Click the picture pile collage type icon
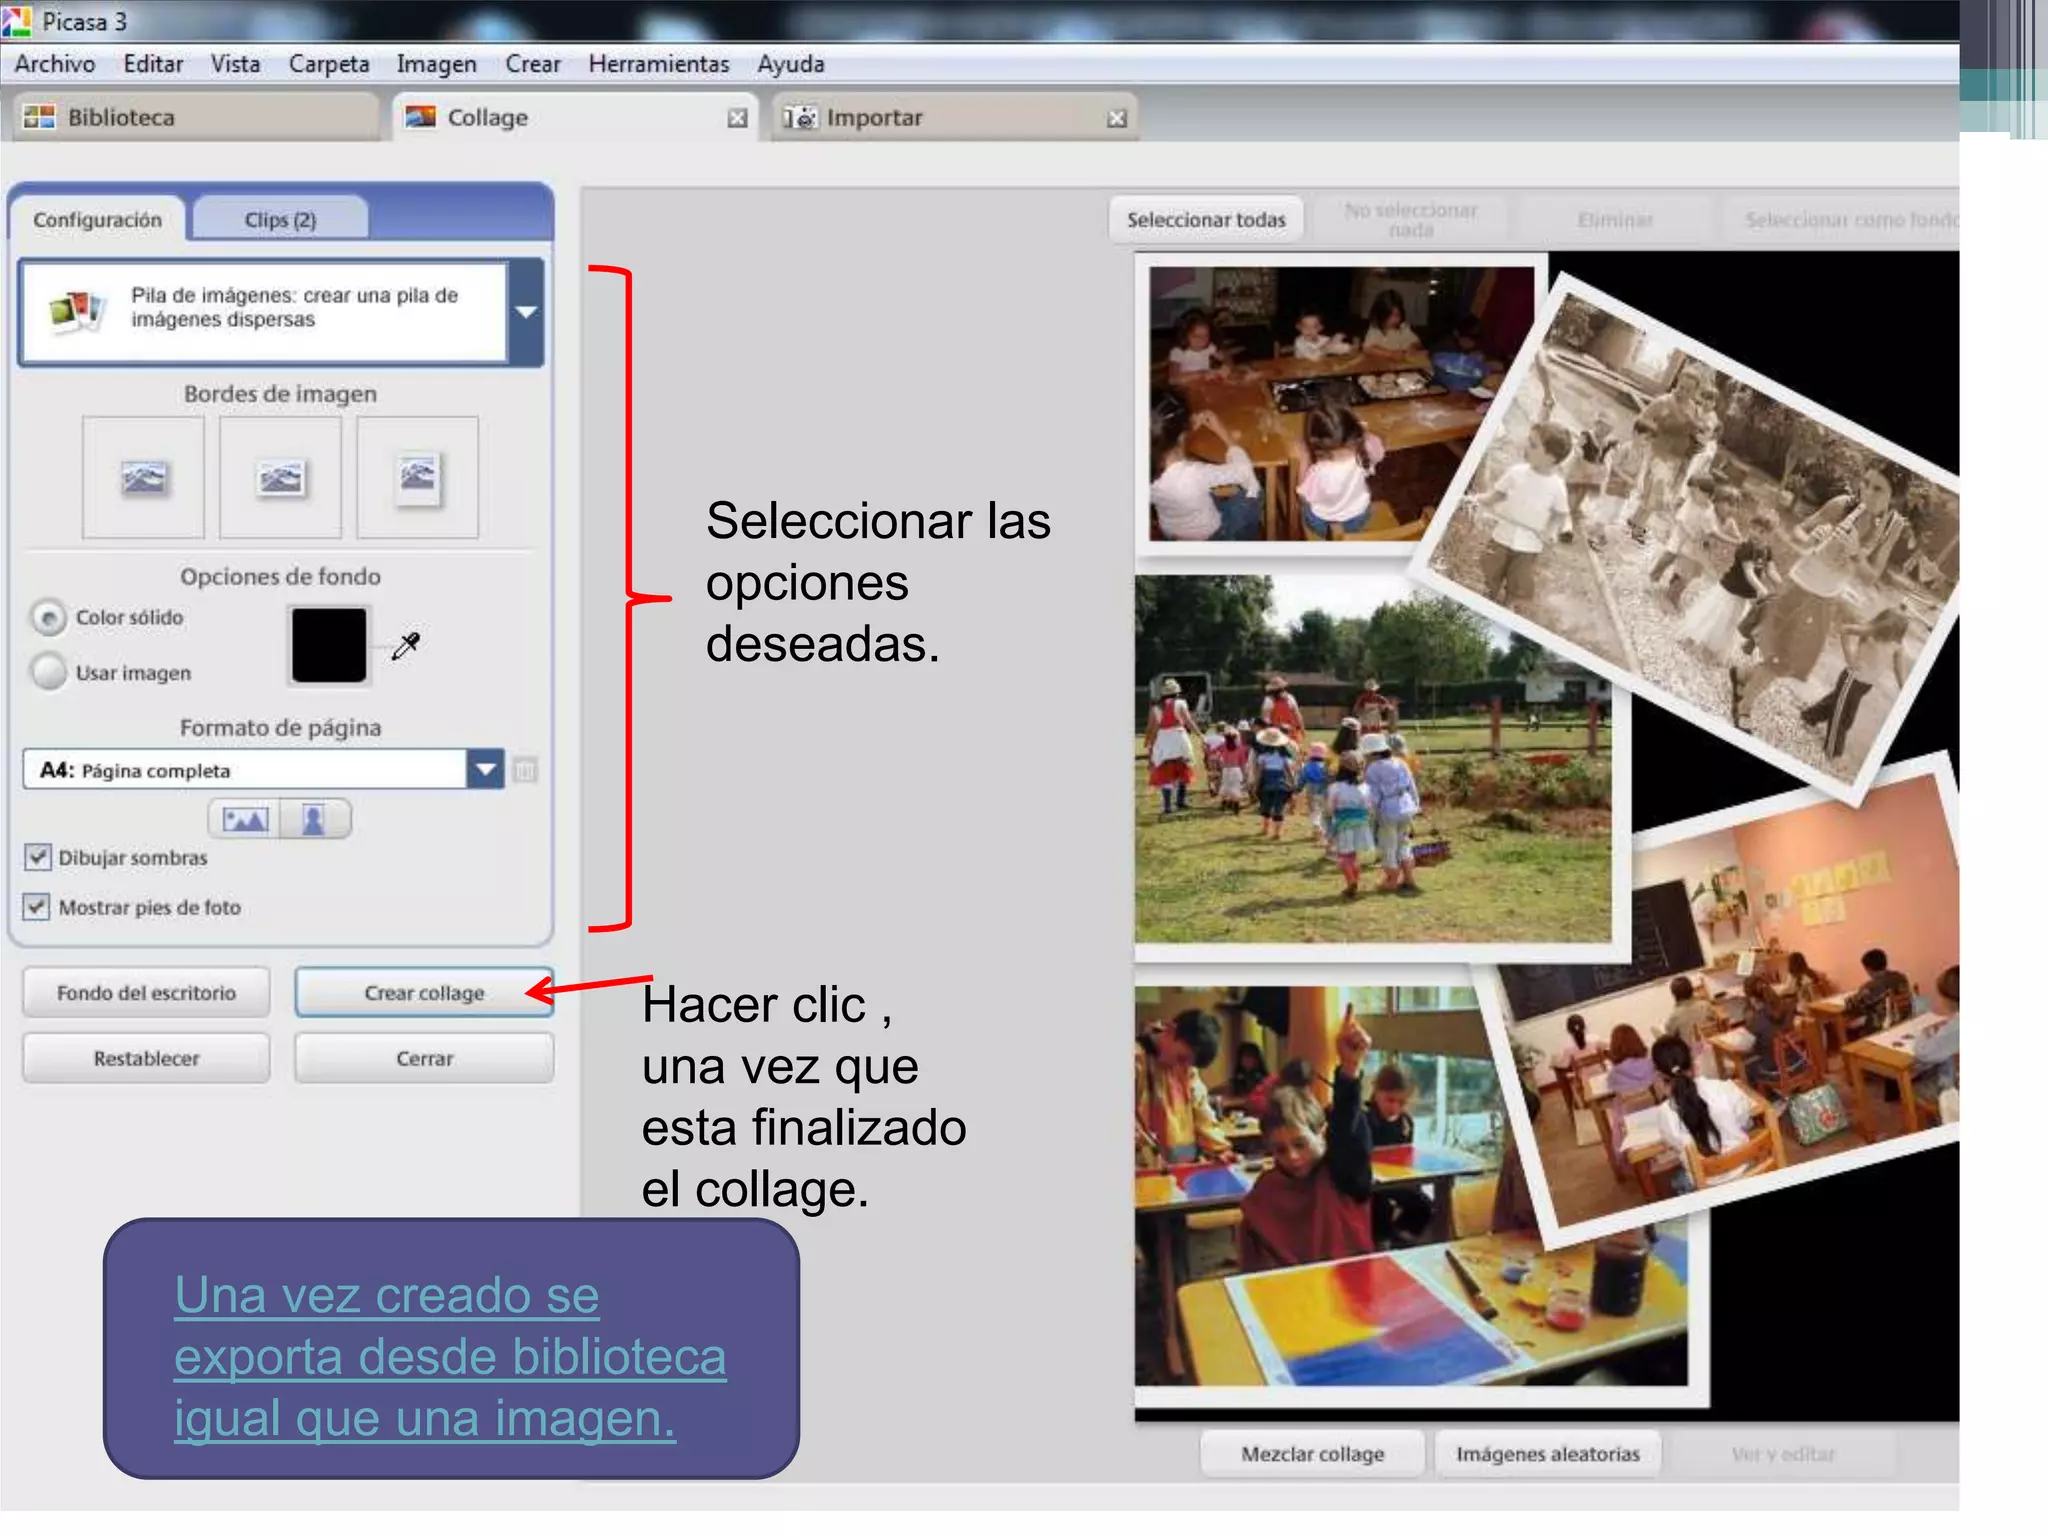Screen dimensions: 2048x1536 point(77,310)
